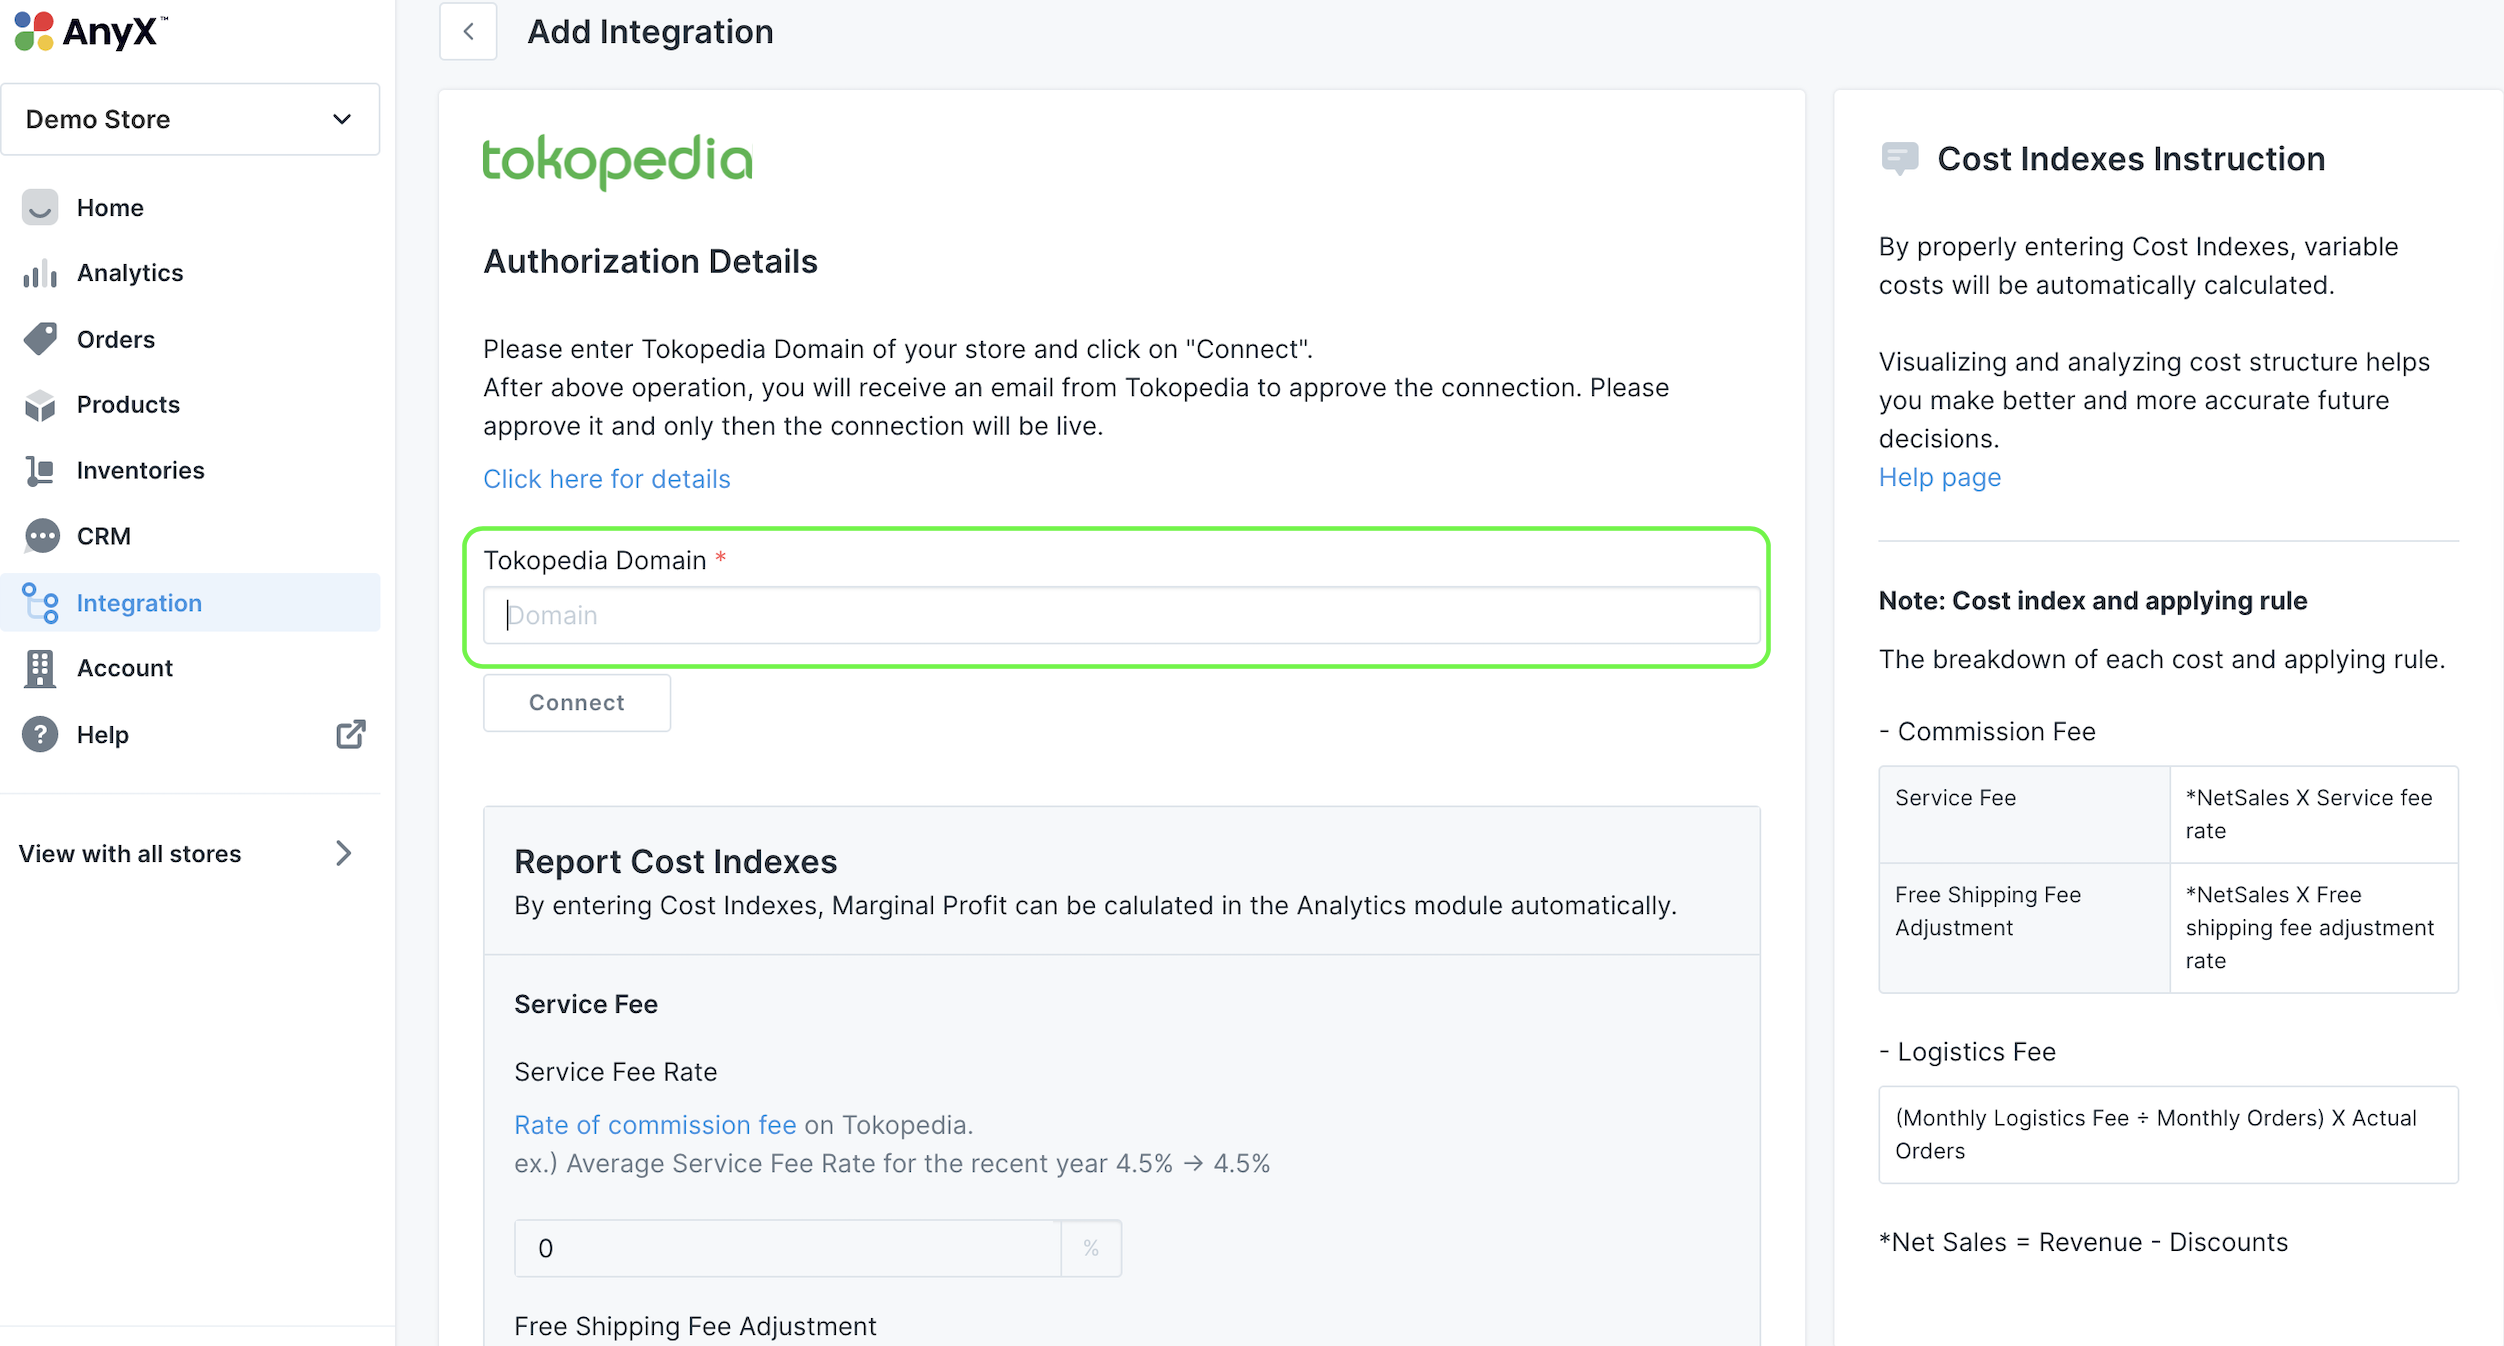Select Integration menu item

click(x=139, y=603)
